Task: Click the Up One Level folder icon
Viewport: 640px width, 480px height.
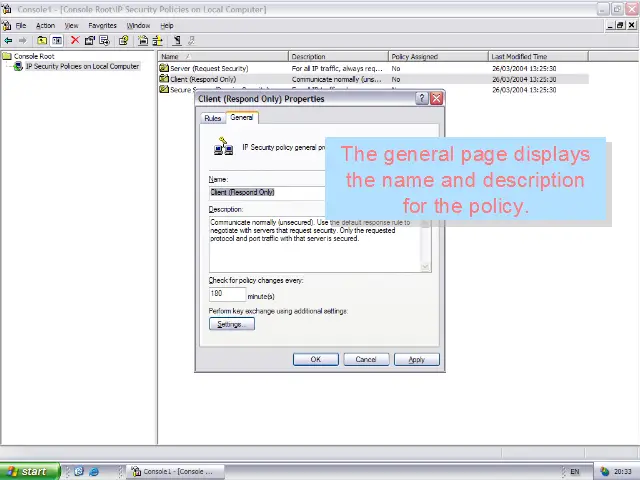Action: click(42, 41)
